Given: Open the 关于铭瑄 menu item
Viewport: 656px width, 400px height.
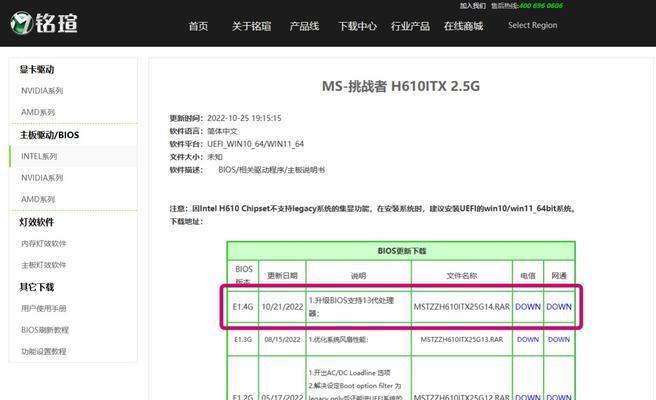Looking at the screenshot, I should click(x=251, y=26).
